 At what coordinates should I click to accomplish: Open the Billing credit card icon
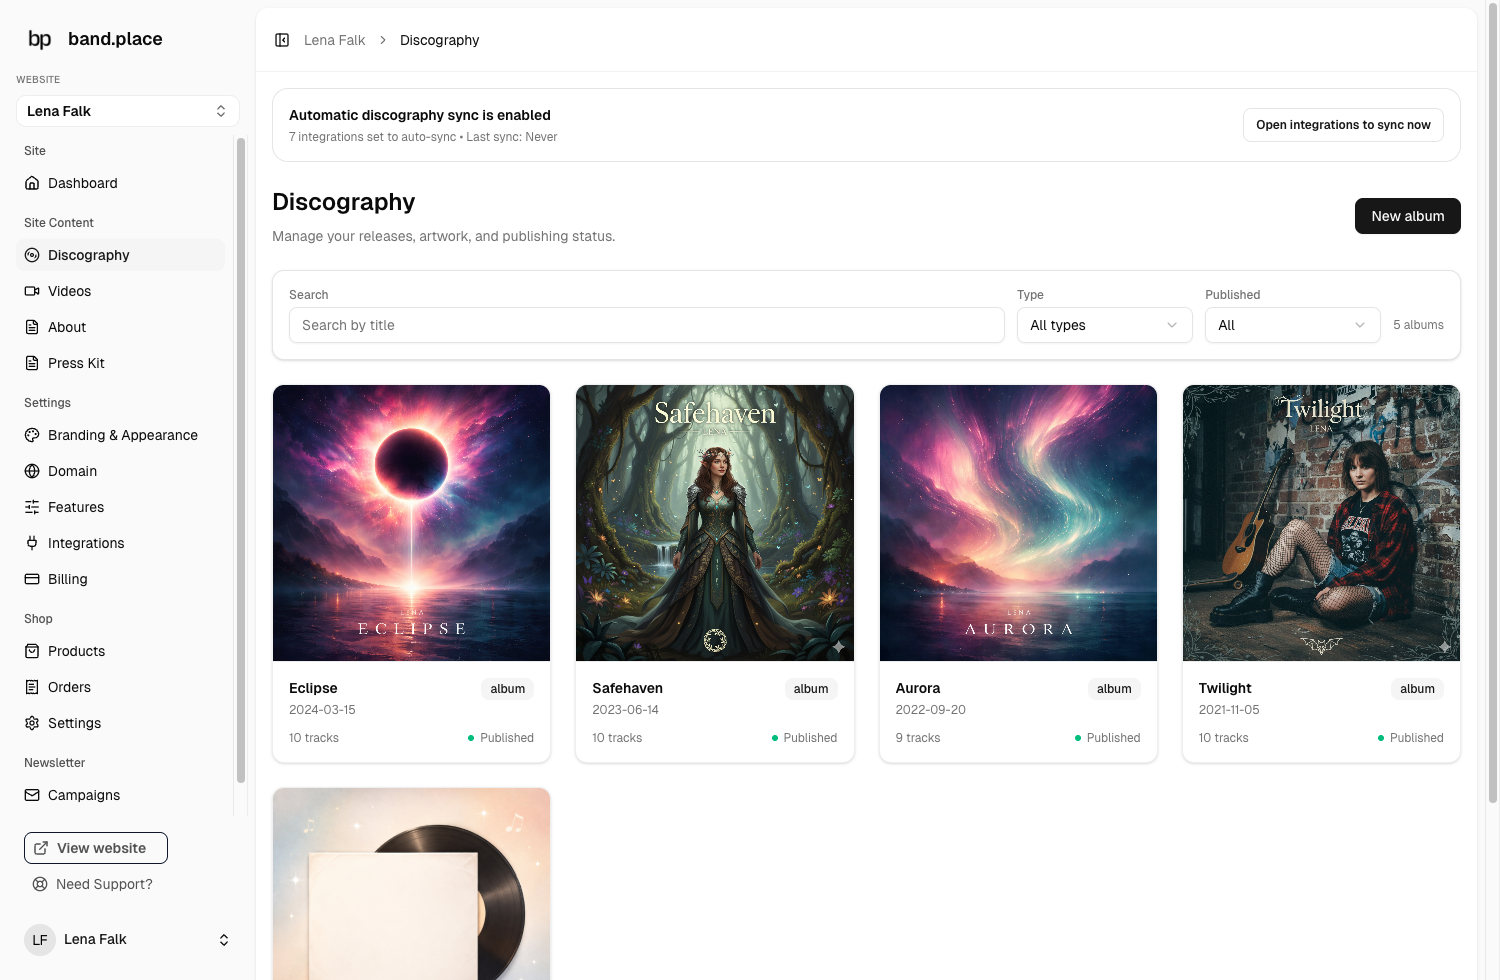pos(33,579)
